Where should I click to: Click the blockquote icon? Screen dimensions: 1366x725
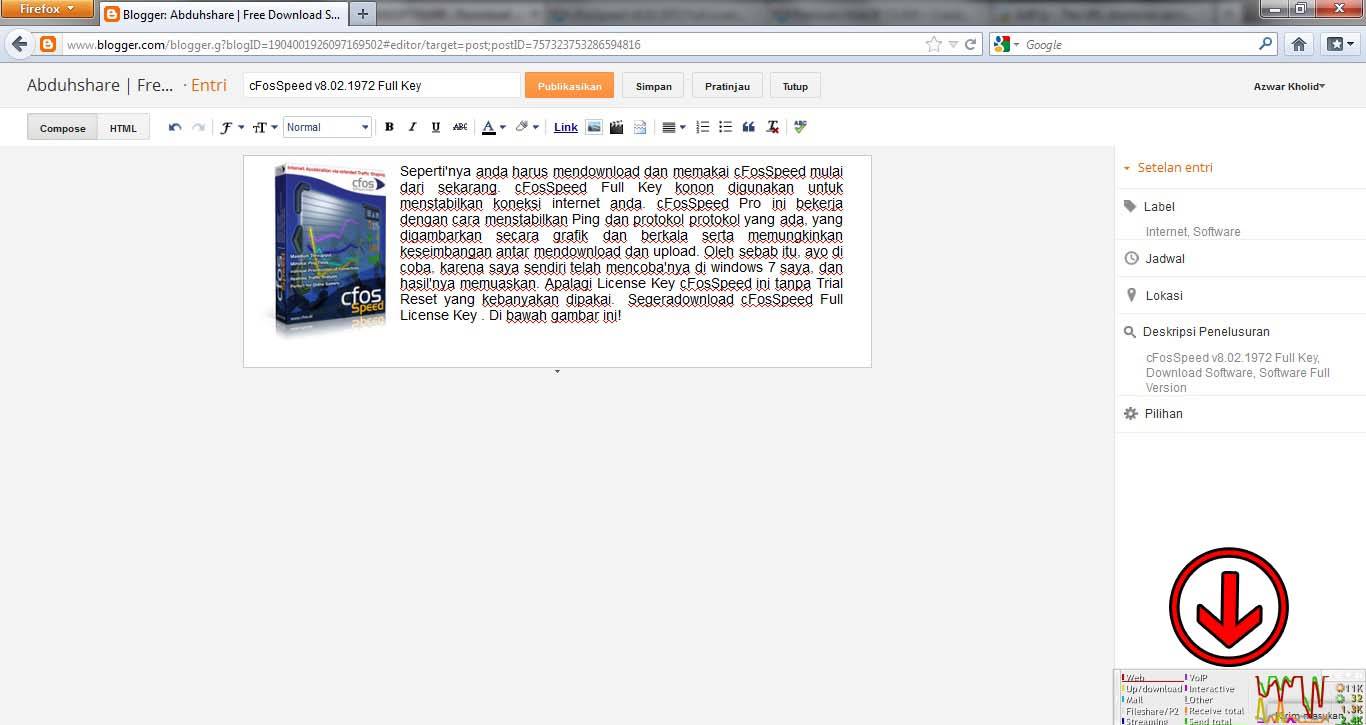click(749, 127)
